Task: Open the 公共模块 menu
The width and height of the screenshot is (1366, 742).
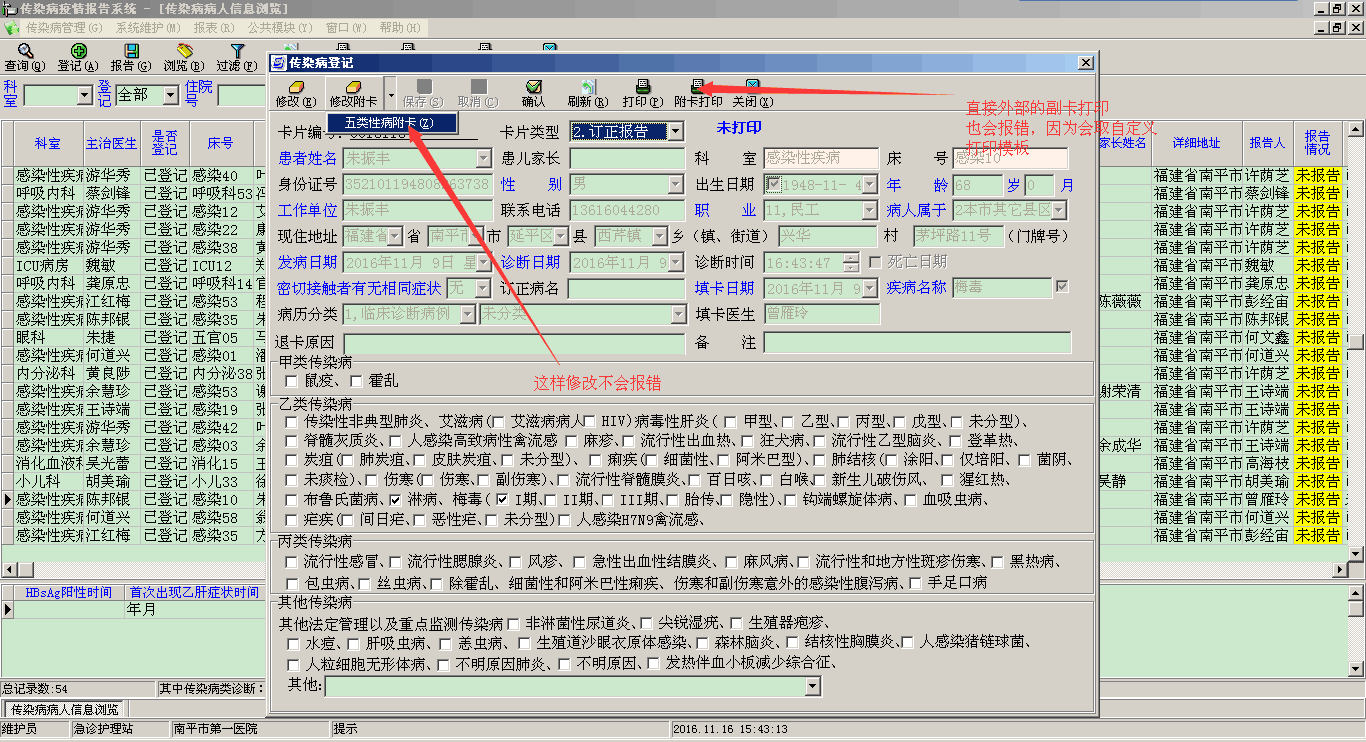Action: coord(282,27)
